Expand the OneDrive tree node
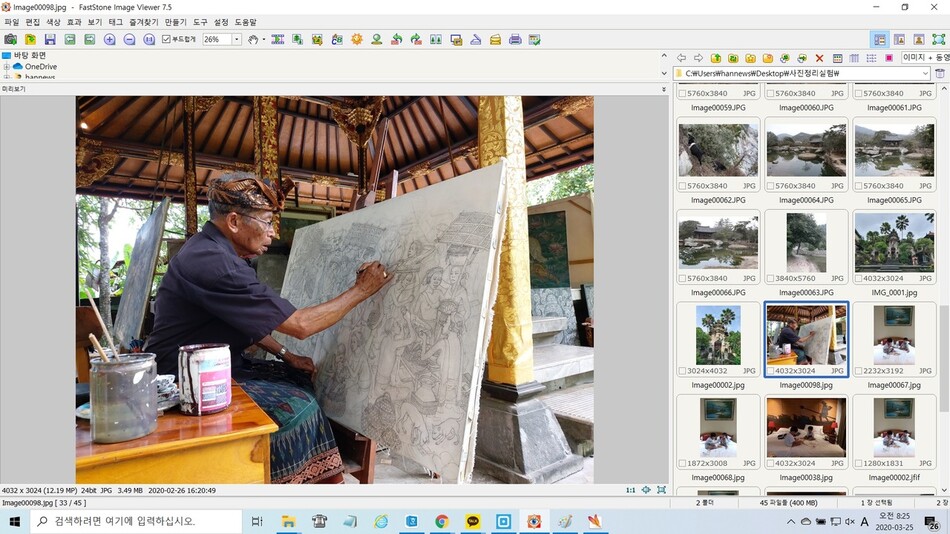 7,67
